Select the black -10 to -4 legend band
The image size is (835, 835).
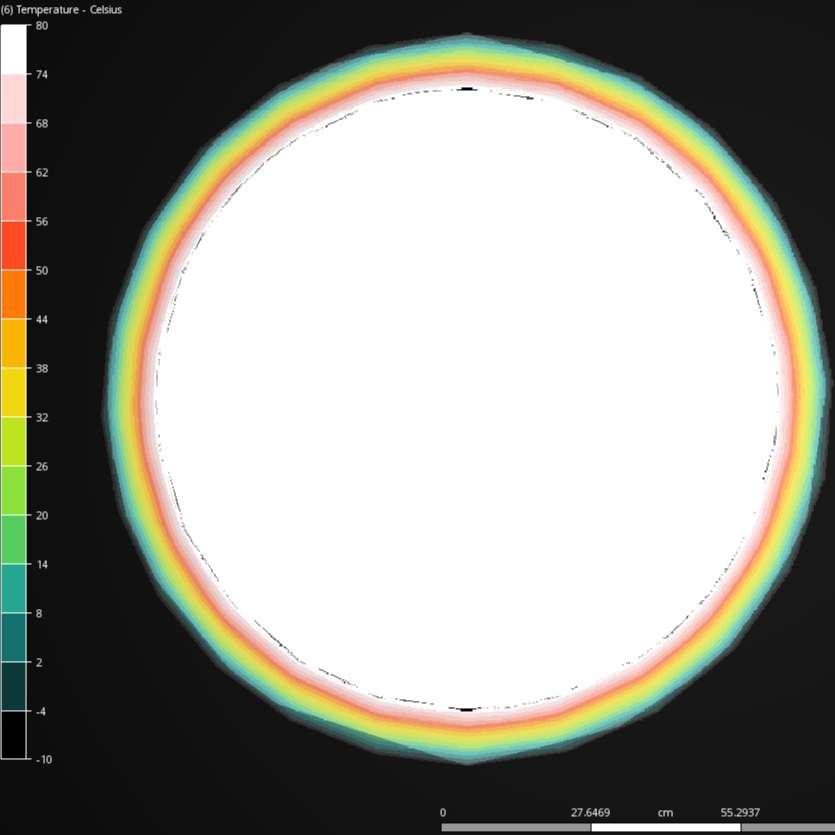pyautogui.click(x=13, y=735)
